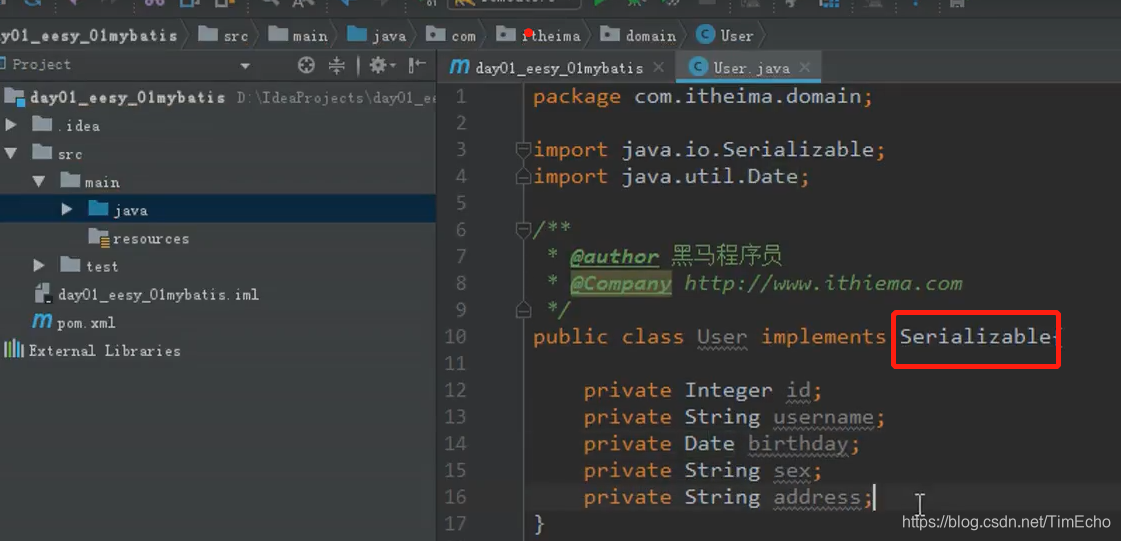Viewport: 1121px width, 541px height.
Task: Close the day01_eesy_01mybatis tab
Action: (x=658, y=68)
